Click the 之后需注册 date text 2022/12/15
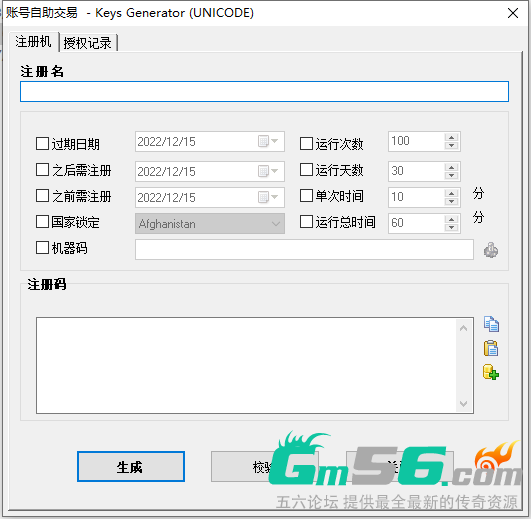 click(x=167, y=171)
